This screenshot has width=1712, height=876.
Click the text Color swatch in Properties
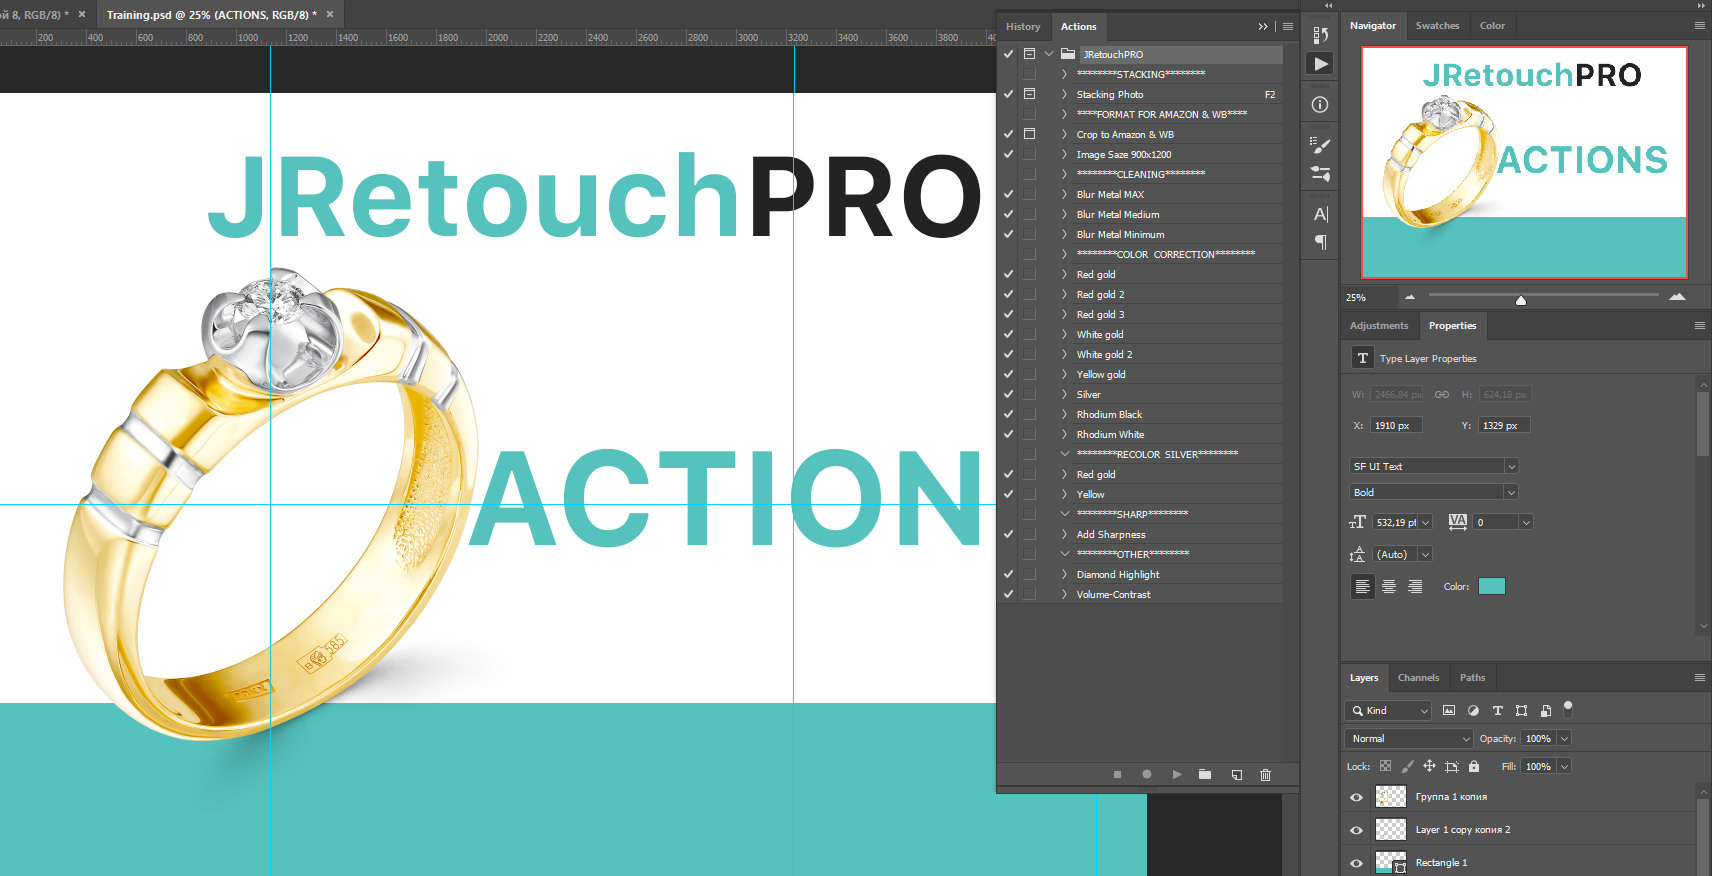(1491, 587)
